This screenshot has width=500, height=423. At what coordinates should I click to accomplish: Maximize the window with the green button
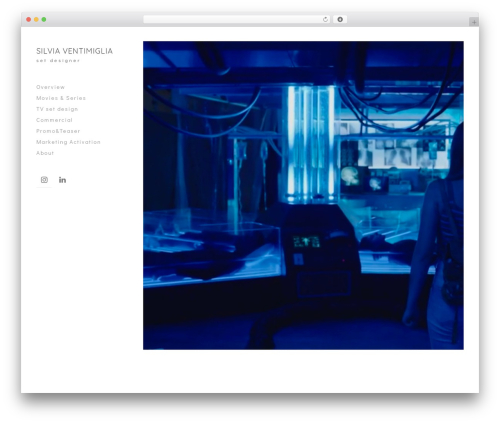point(44,20)
